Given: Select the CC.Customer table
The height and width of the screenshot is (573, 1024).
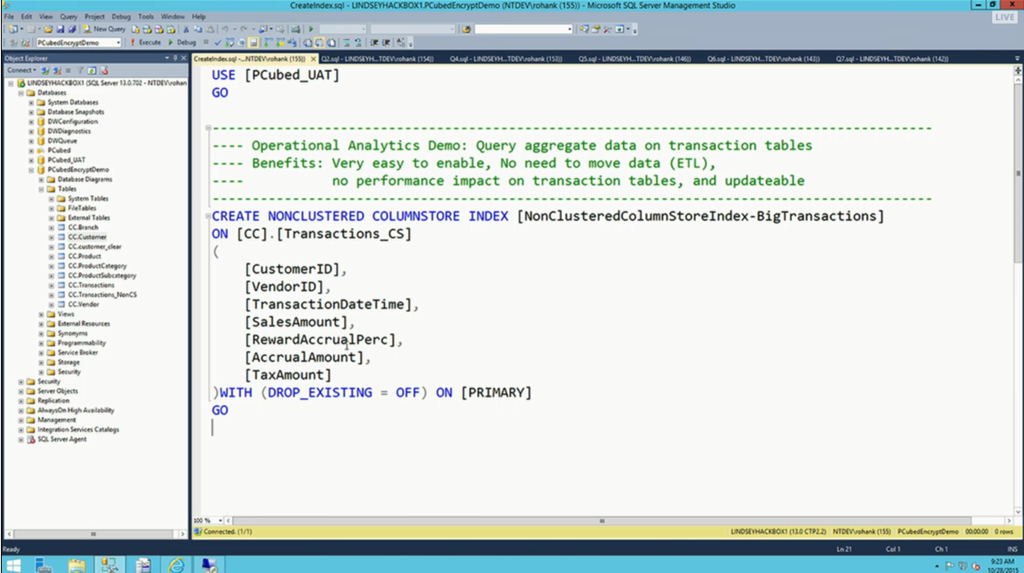Looking at the screenshot, I should [x=87, y=237].
